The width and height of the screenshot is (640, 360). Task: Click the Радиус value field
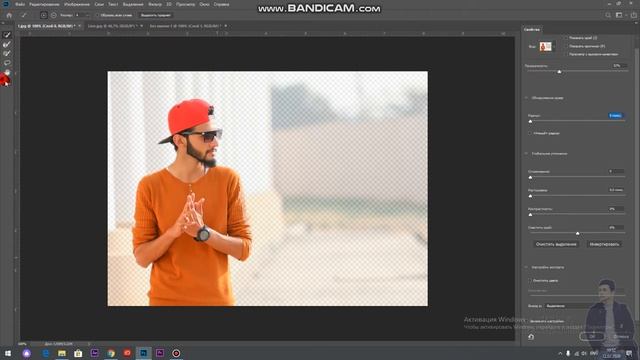coord(615,116)
